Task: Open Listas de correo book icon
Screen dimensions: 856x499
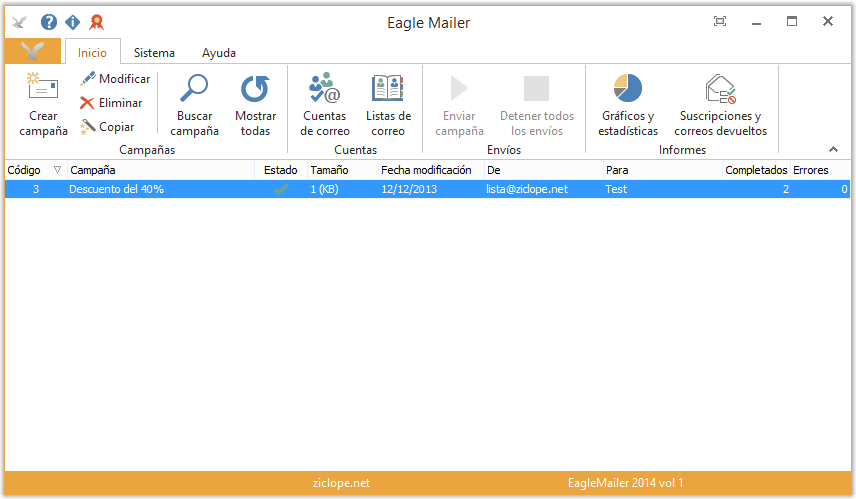Action: [x=388, y=88]
